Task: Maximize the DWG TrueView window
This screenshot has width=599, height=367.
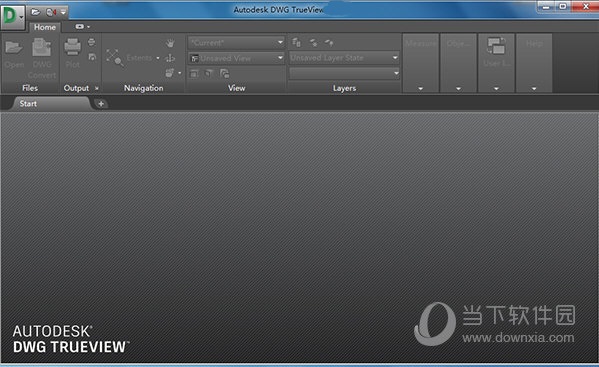Action: (x=563, y=6)
